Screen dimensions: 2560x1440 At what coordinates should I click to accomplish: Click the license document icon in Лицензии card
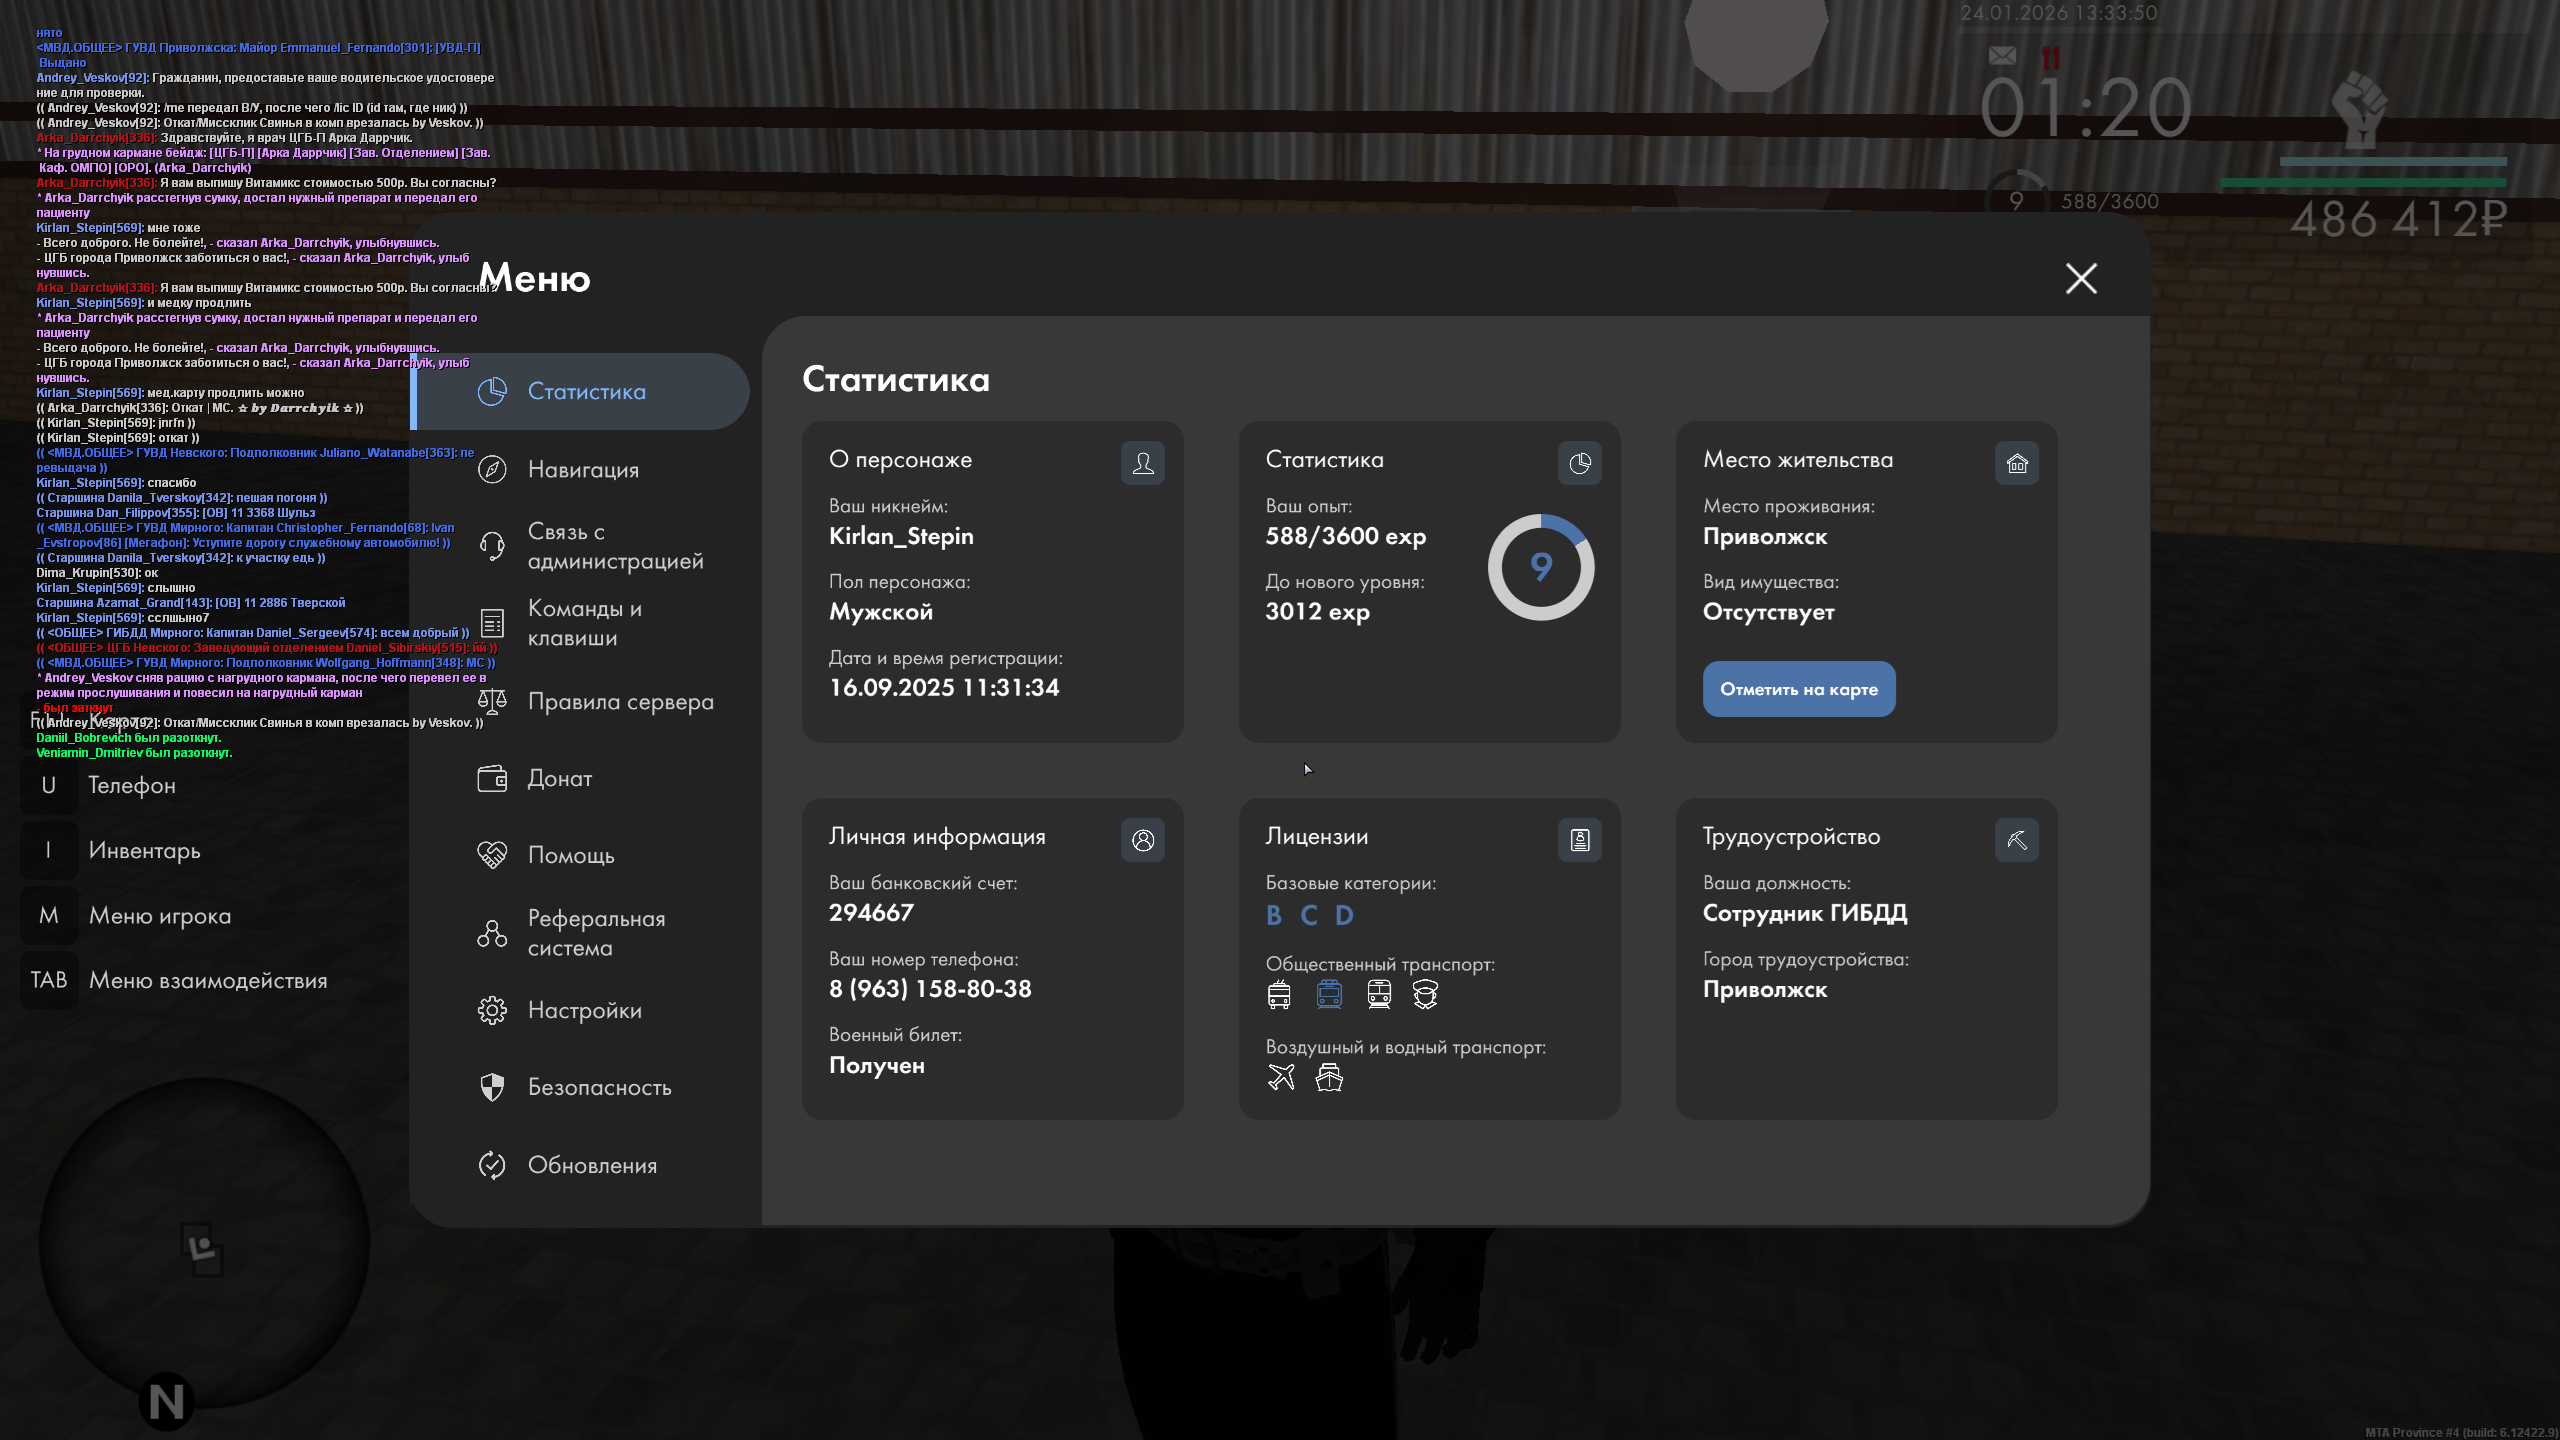tap(1579, 840)
